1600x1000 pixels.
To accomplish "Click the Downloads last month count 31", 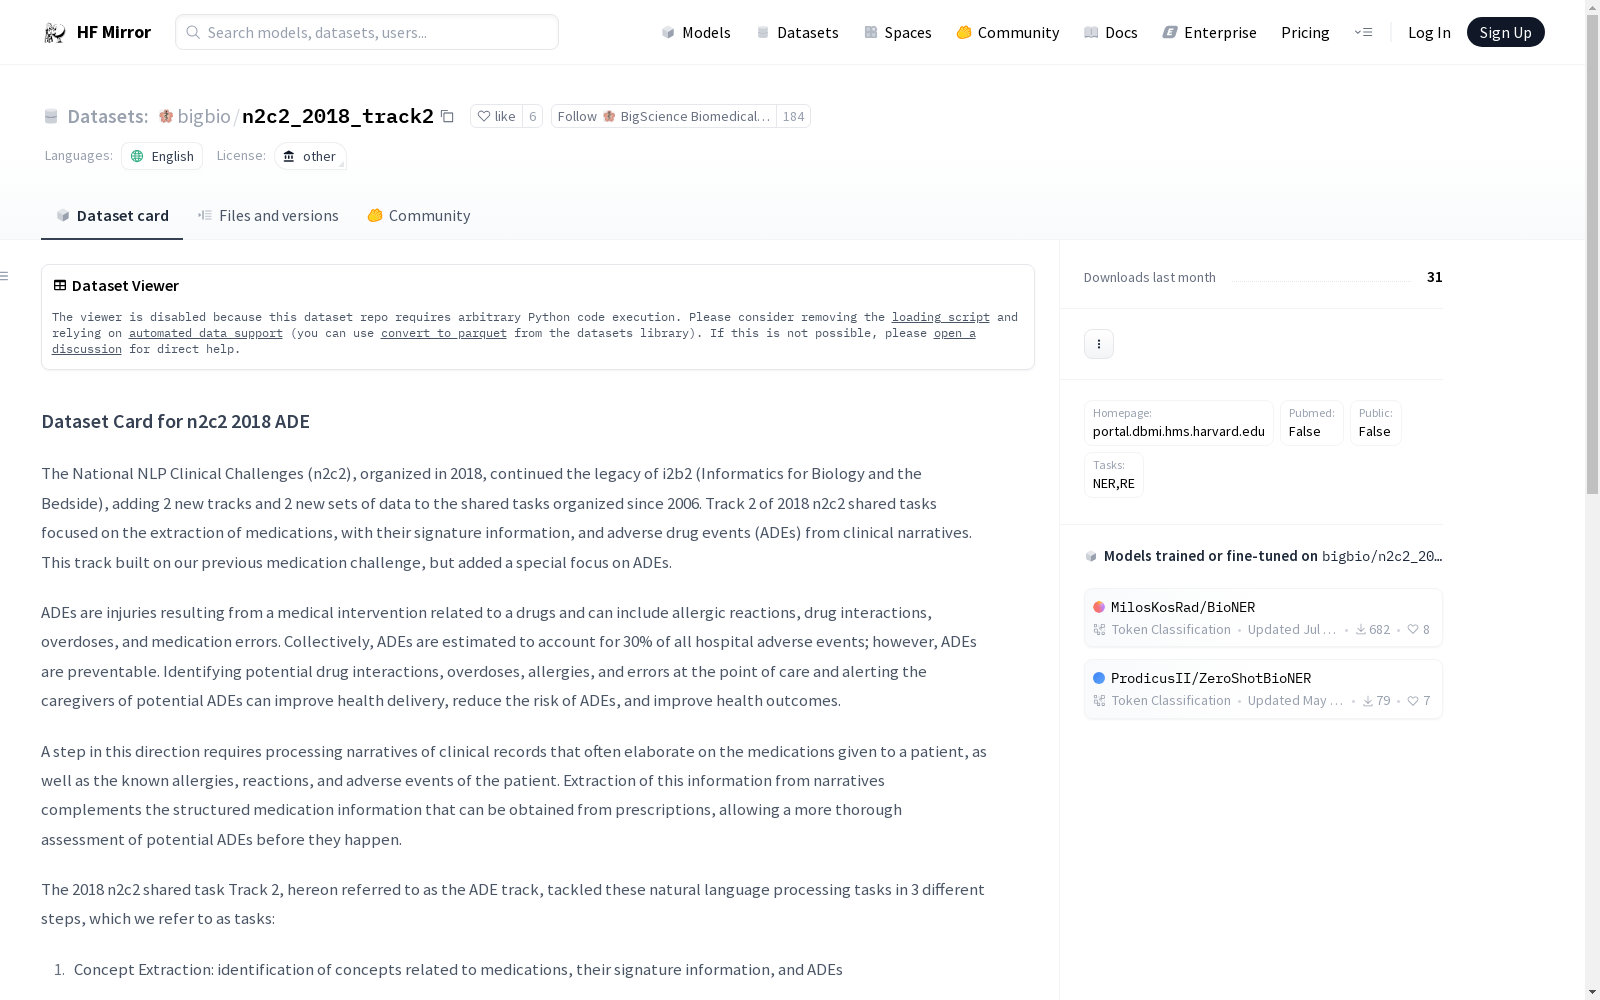I will 1435,277.
